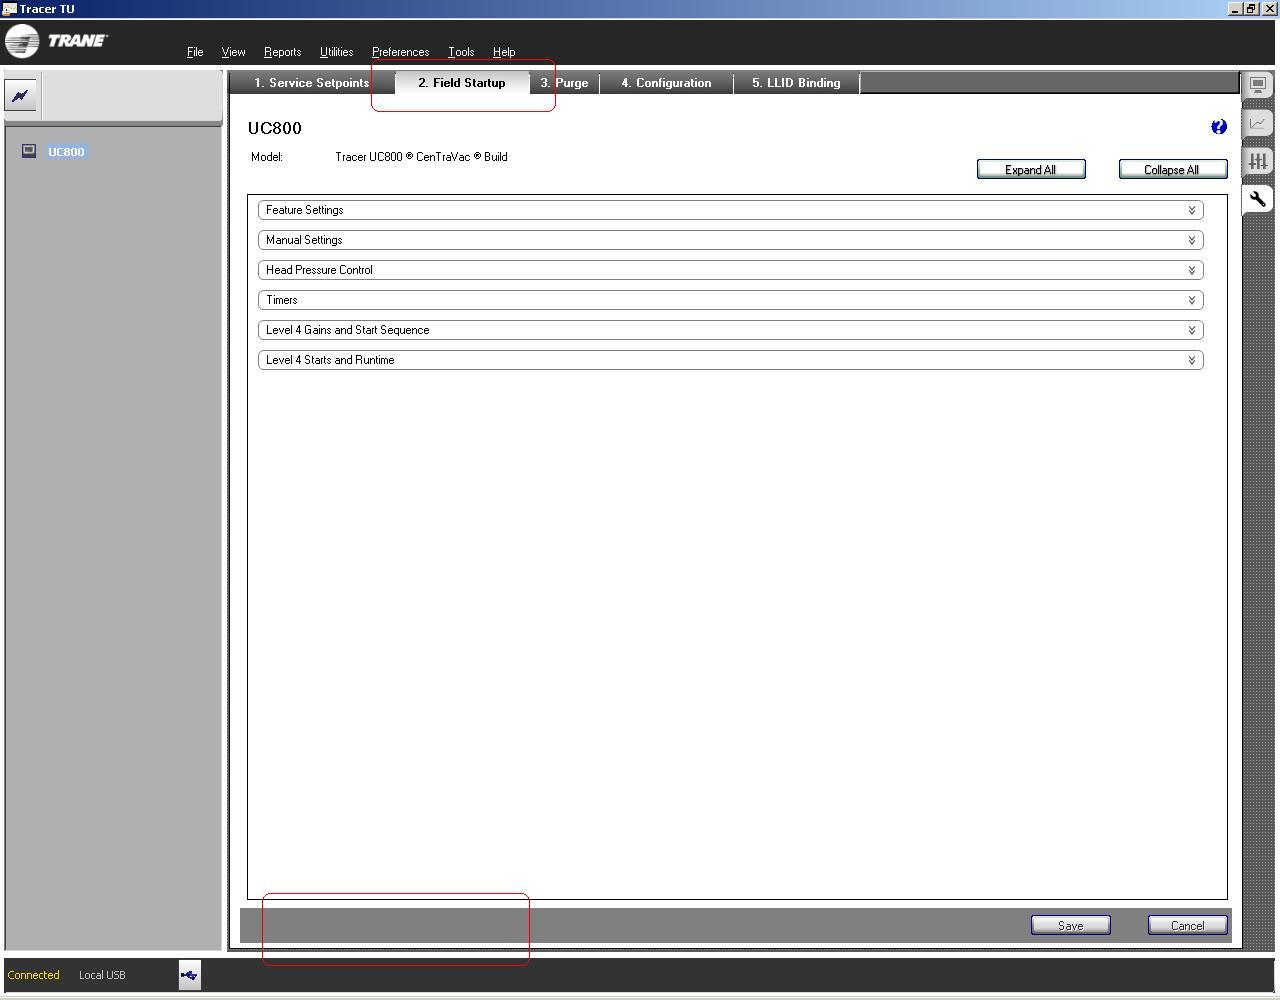The width and height of the screenshot is (1280, 1000).
Task: Save the field startup settings
Action: 1071,926
